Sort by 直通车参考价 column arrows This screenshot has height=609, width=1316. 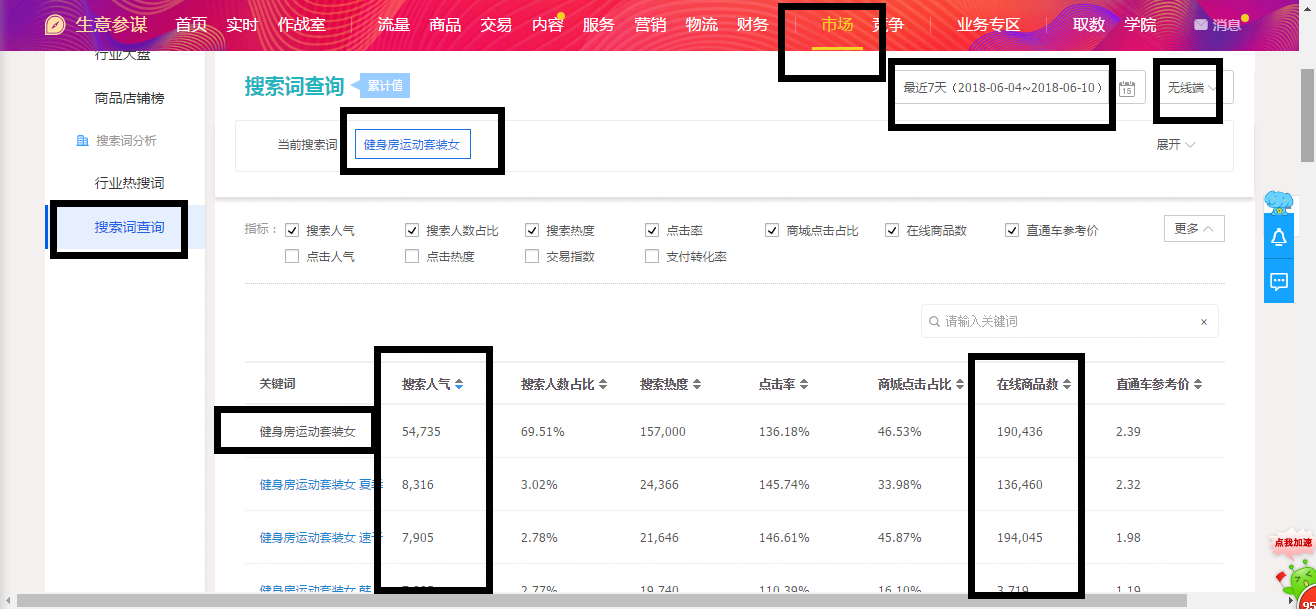1197,385
